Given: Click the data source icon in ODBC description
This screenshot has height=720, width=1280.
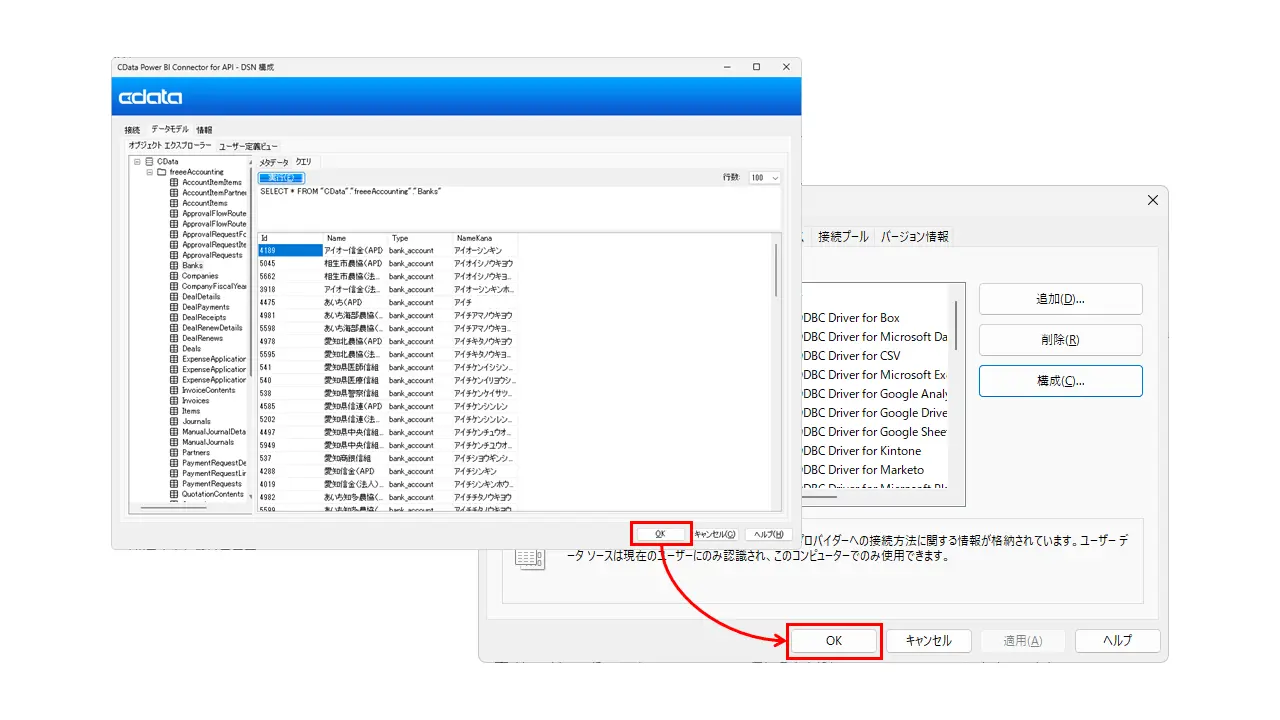Looking at the screenshot, I should [530, 558].
